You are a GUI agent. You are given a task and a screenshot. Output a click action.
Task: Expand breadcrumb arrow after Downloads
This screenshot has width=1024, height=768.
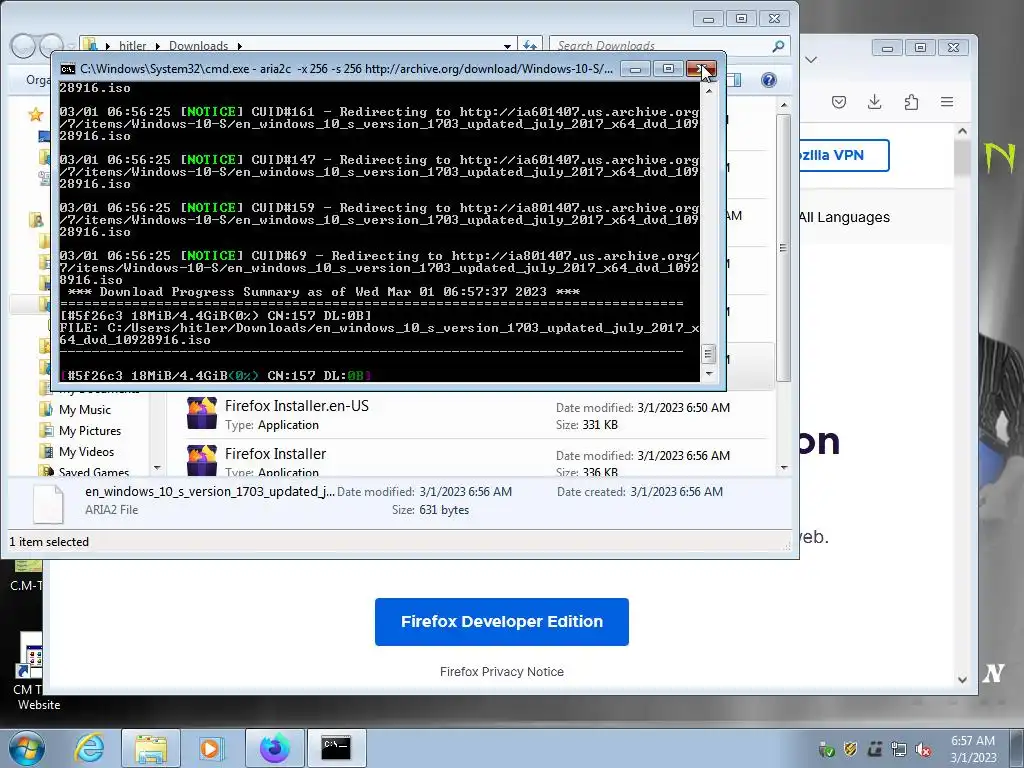[x=240, y=46]
